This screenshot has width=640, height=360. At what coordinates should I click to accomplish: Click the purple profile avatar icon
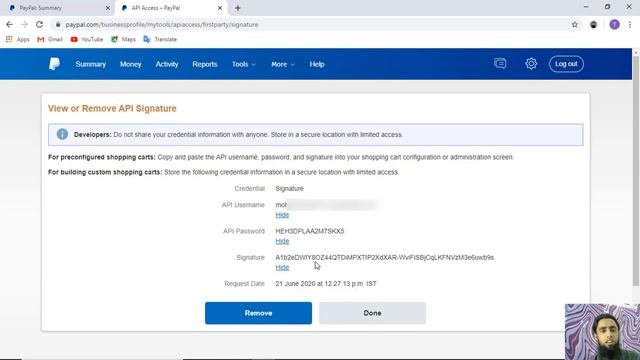coord(614,24)
